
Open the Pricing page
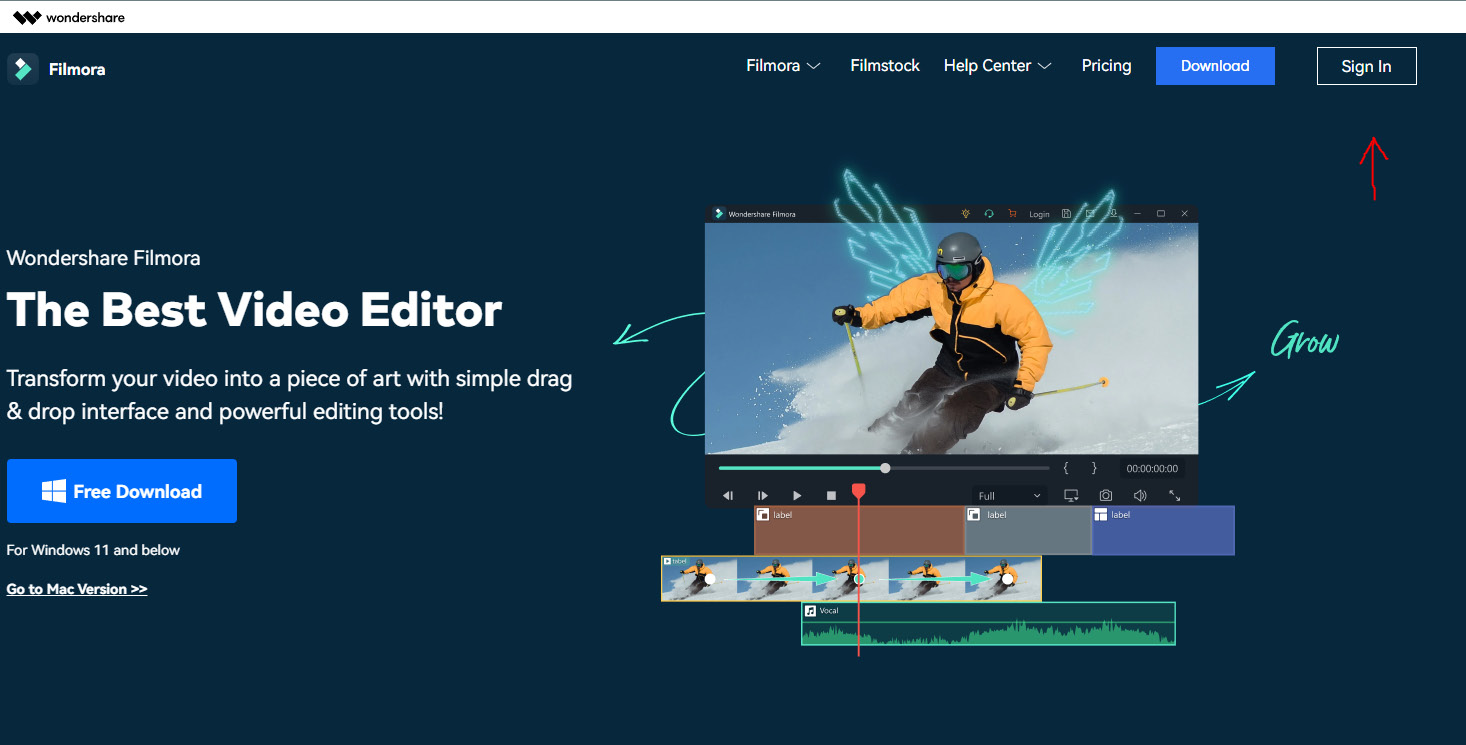tap(1106, 66)
